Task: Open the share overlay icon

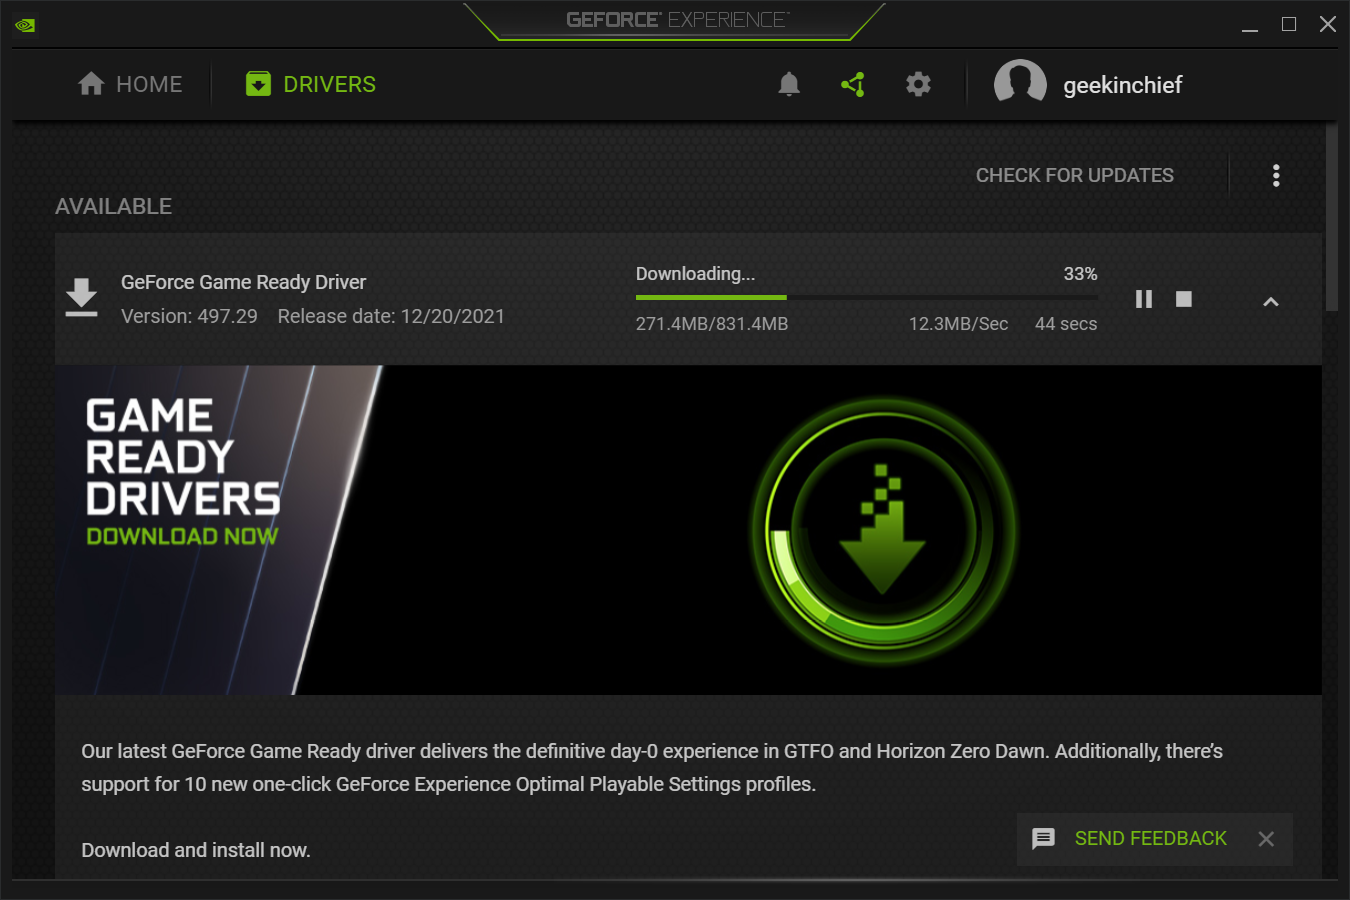Action: pyautogui.click(x=853, y=85)
